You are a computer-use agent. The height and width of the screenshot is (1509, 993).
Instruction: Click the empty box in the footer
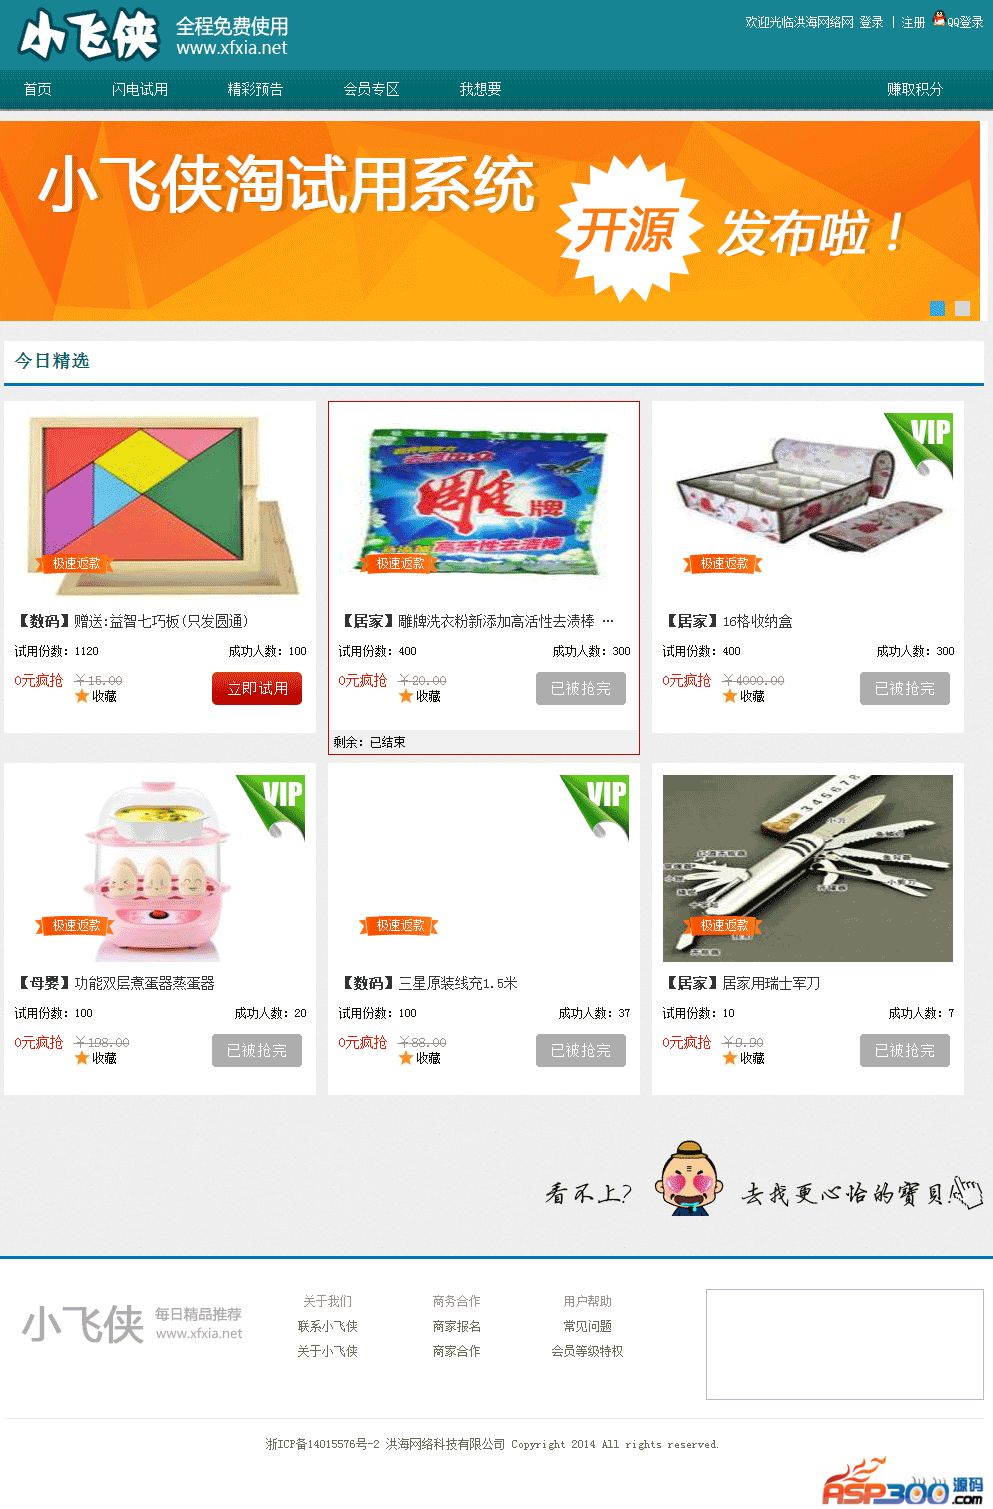(845, 1344)
